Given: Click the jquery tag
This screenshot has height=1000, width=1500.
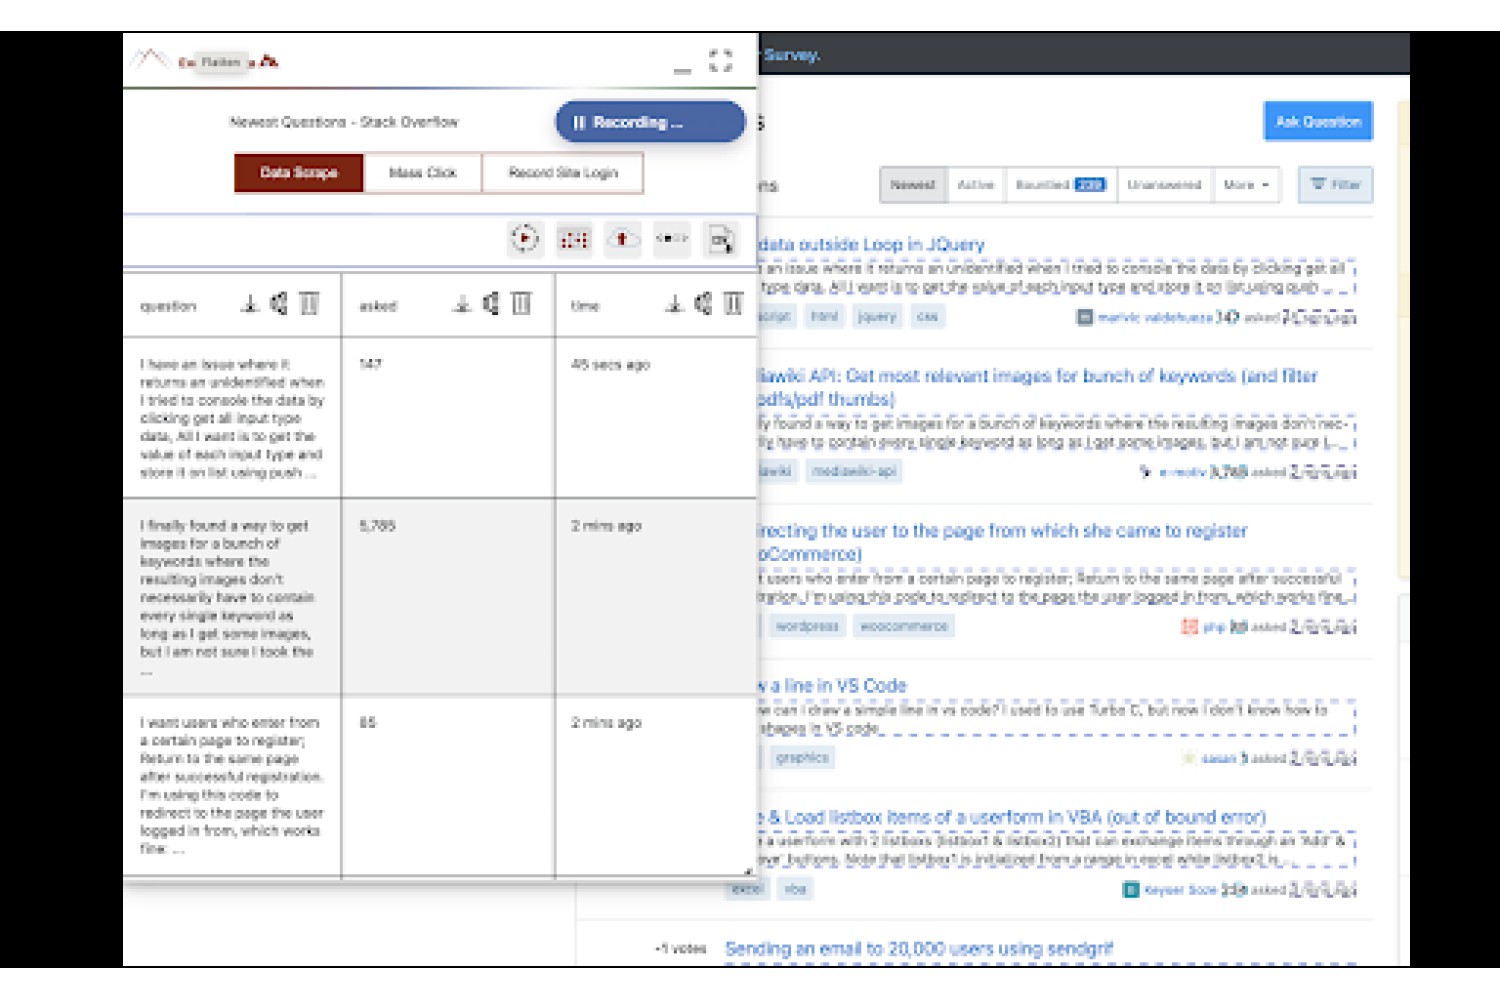Looking at the screenshot, I should (x=877, y=317).
